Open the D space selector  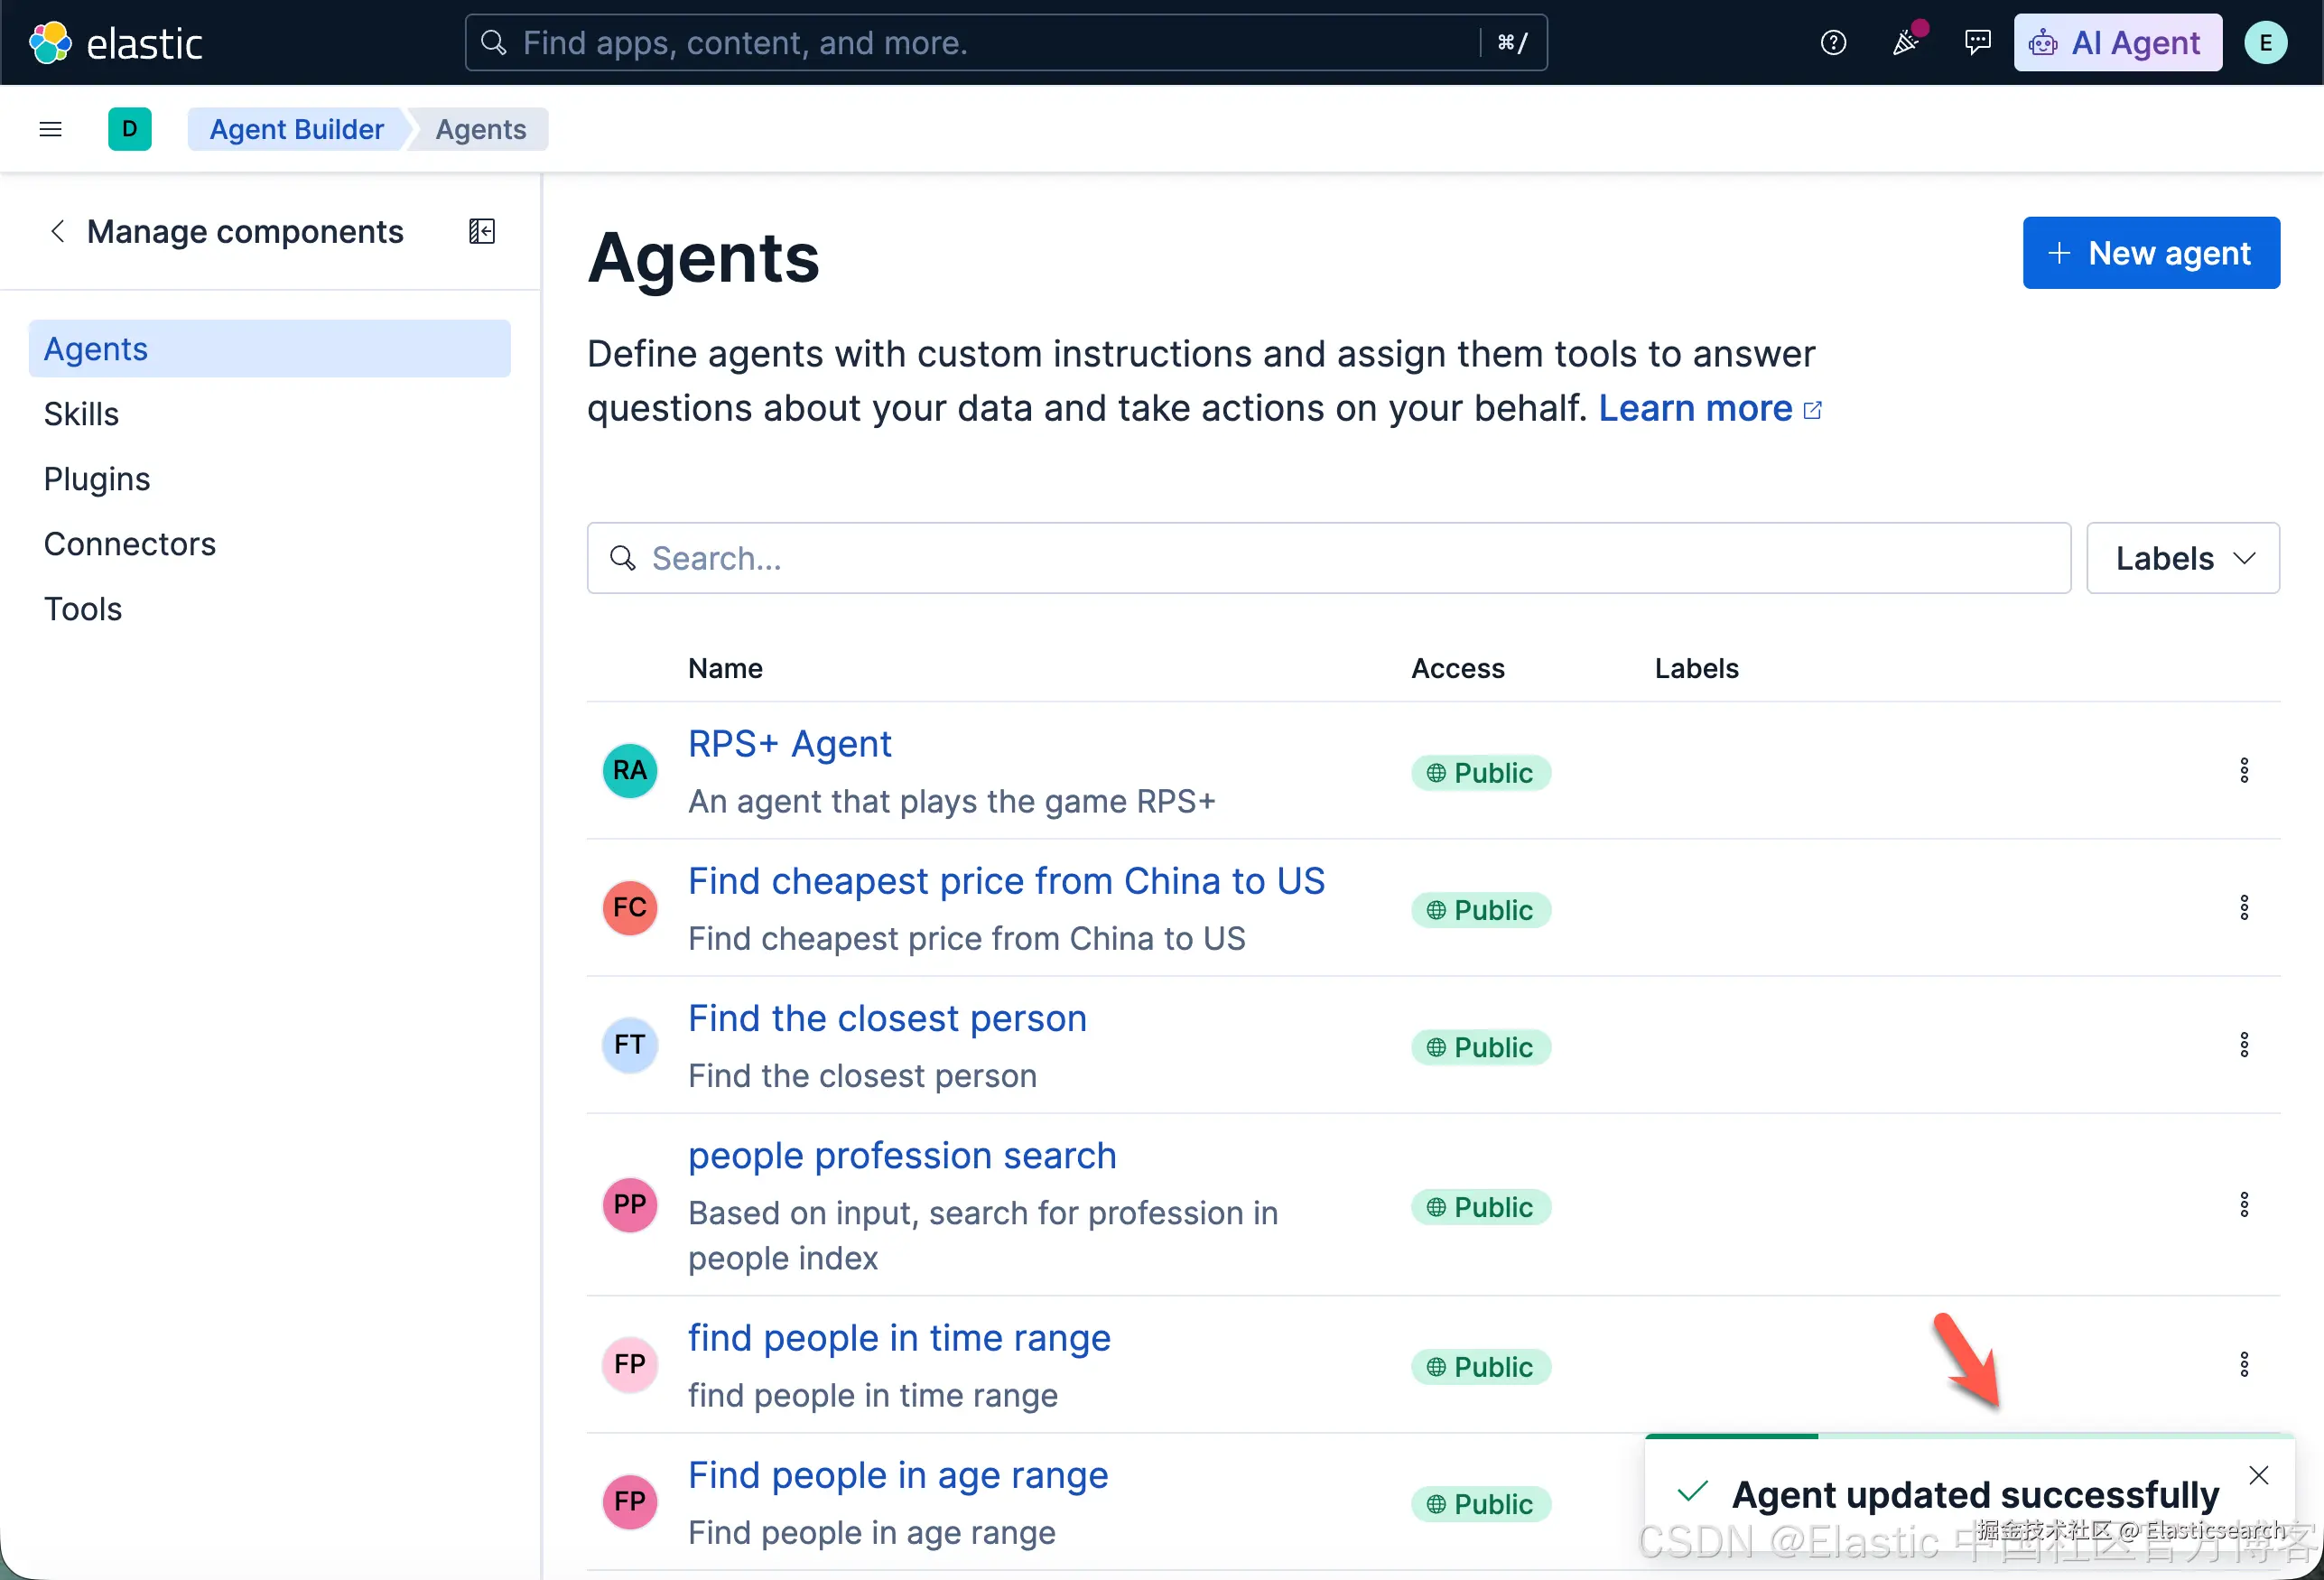point(130,129)
